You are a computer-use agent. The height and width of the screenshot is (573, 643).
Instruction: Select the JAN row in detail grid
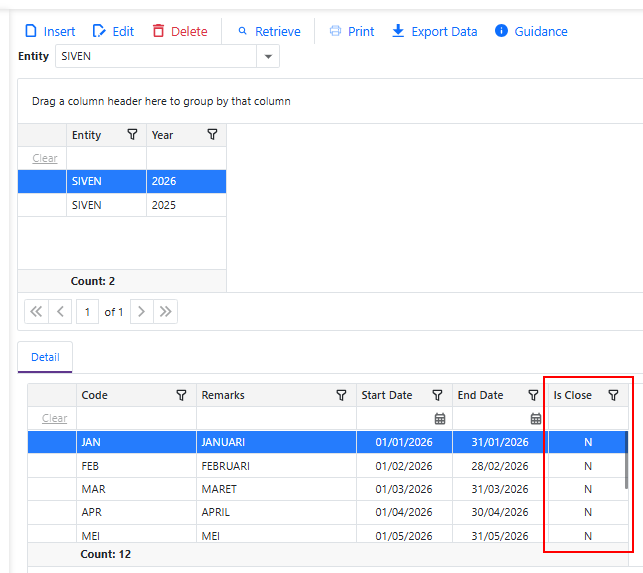pyautogui.click(x=327, y=442)
